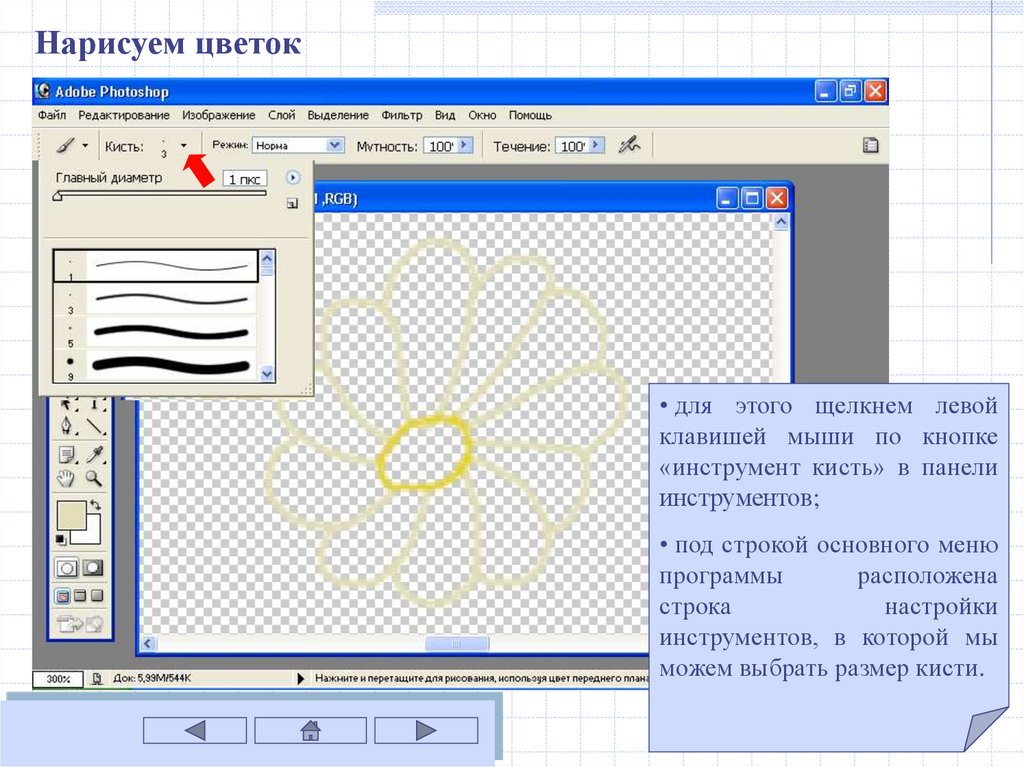Enable the airbrush option icon
Screen dimensions: 1024x767
point(628,145)
